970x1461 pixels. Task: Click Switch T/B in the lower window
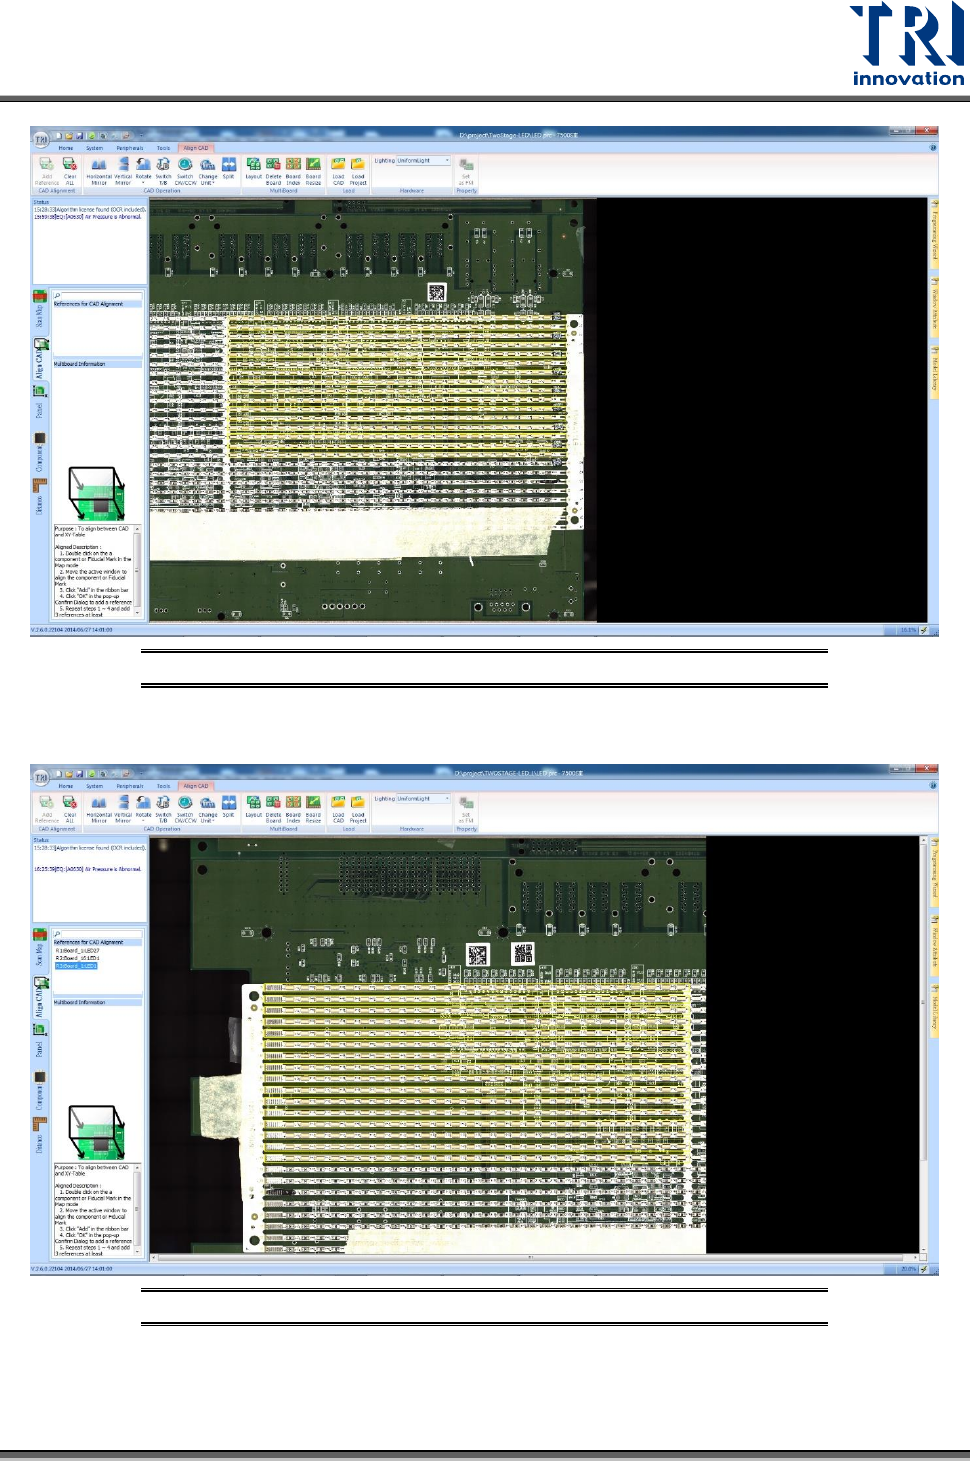[163, 808]
